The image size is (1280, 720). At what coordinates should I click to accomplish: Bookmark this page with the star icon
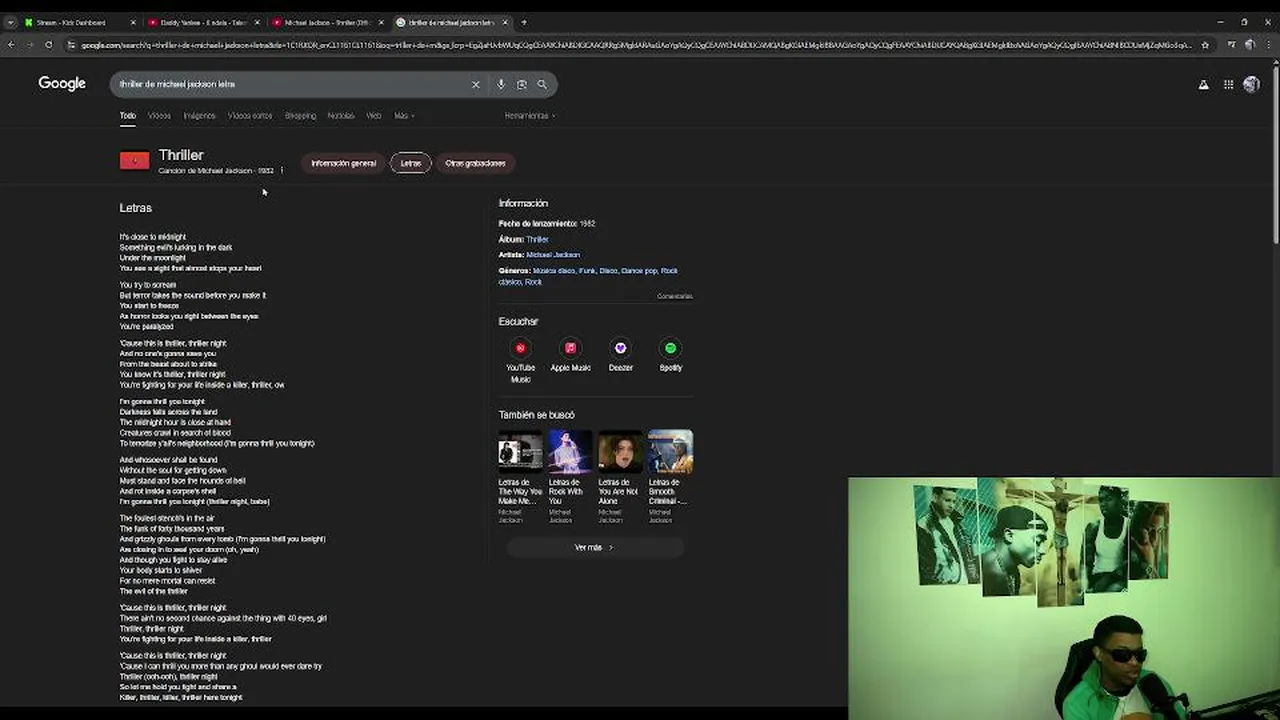(1205, 45)
